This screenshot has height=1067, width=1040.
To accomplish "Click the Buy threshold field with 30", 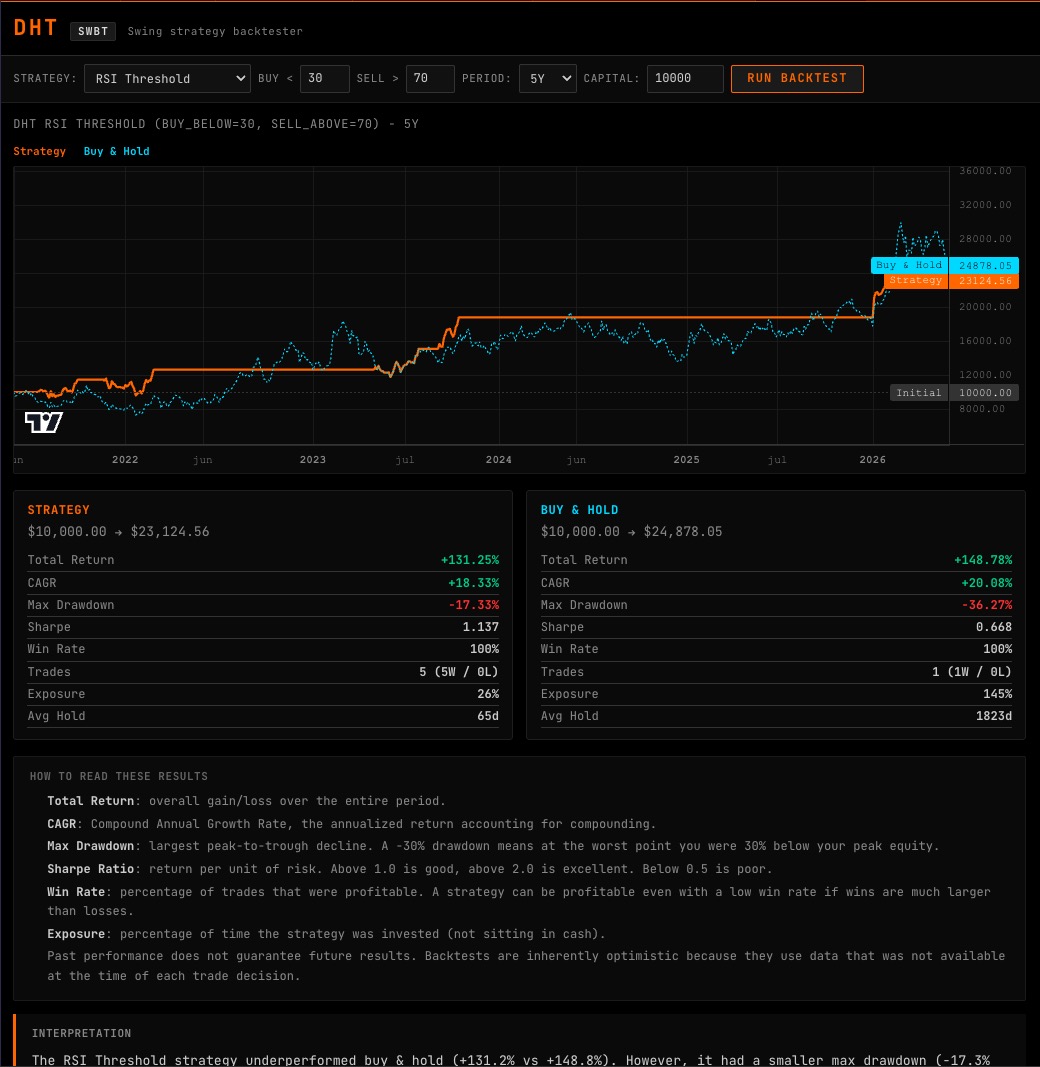I will (325, 78).
